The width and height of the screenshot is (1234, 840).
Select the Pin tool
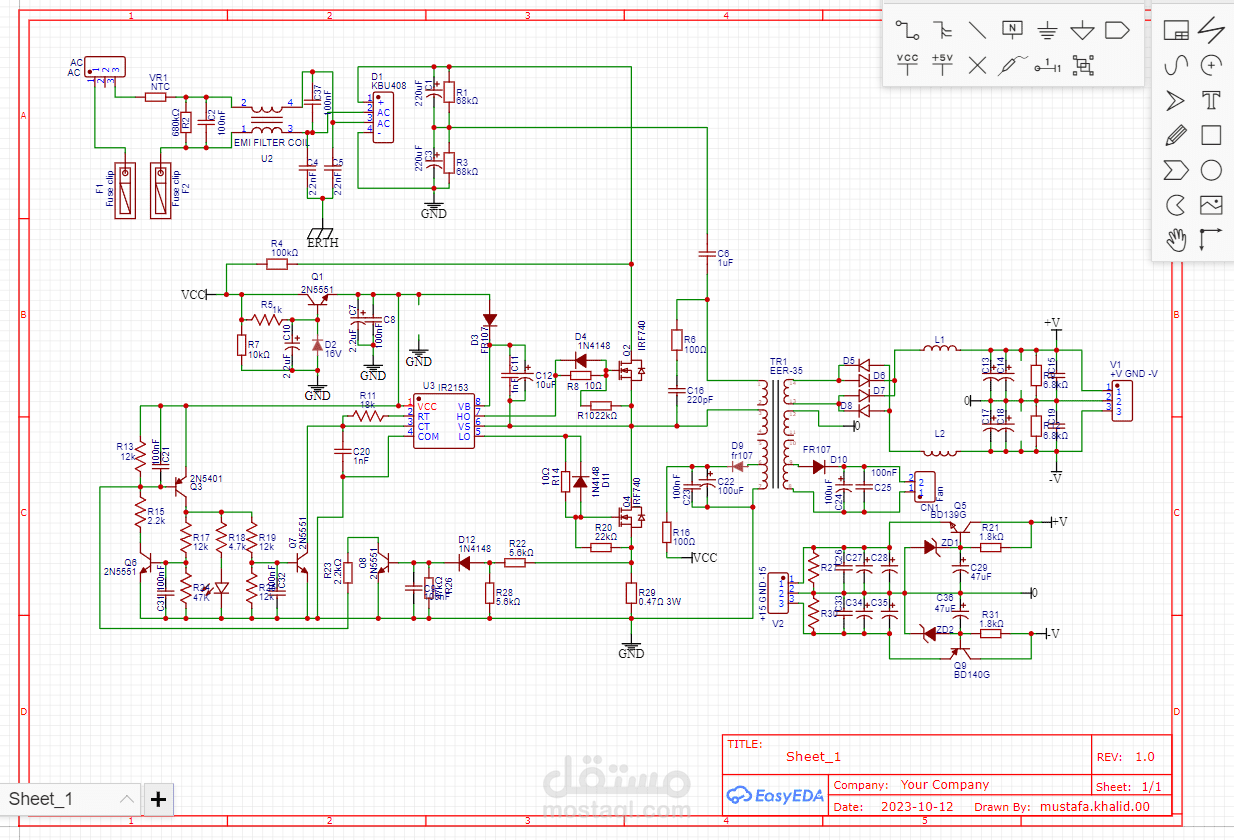tap(1047, 65)
